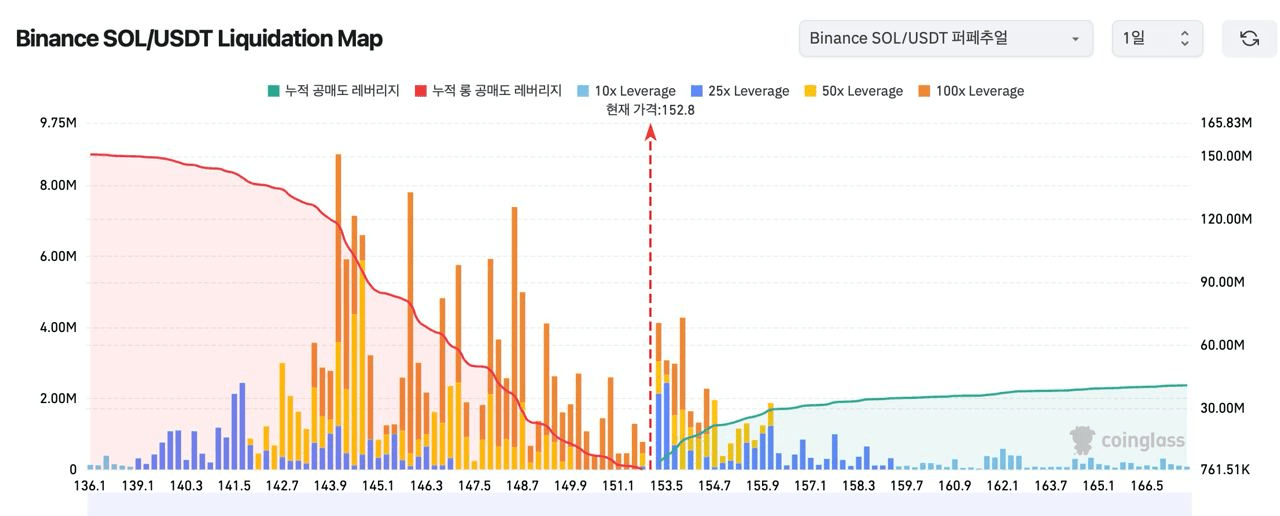Click the up/down stepper arrows beside 1일

(x=1184, y=38)
